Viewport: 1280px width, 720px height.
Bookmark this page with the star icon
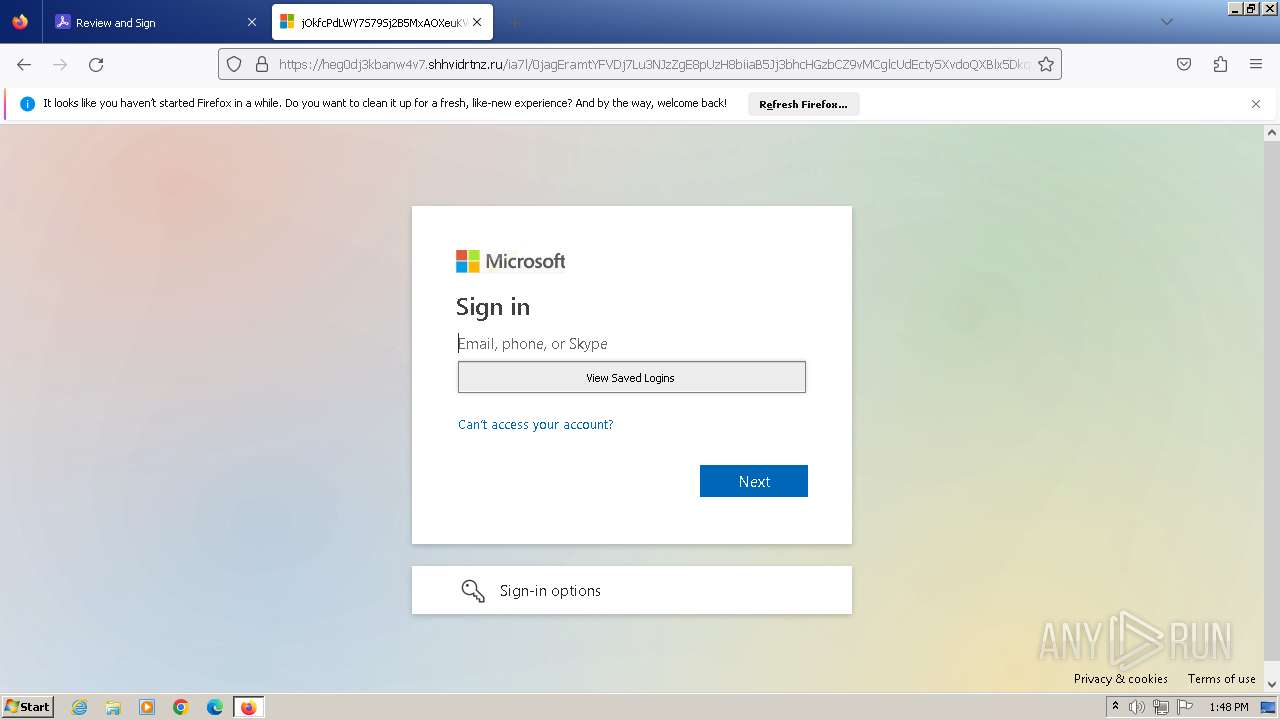1046,64
